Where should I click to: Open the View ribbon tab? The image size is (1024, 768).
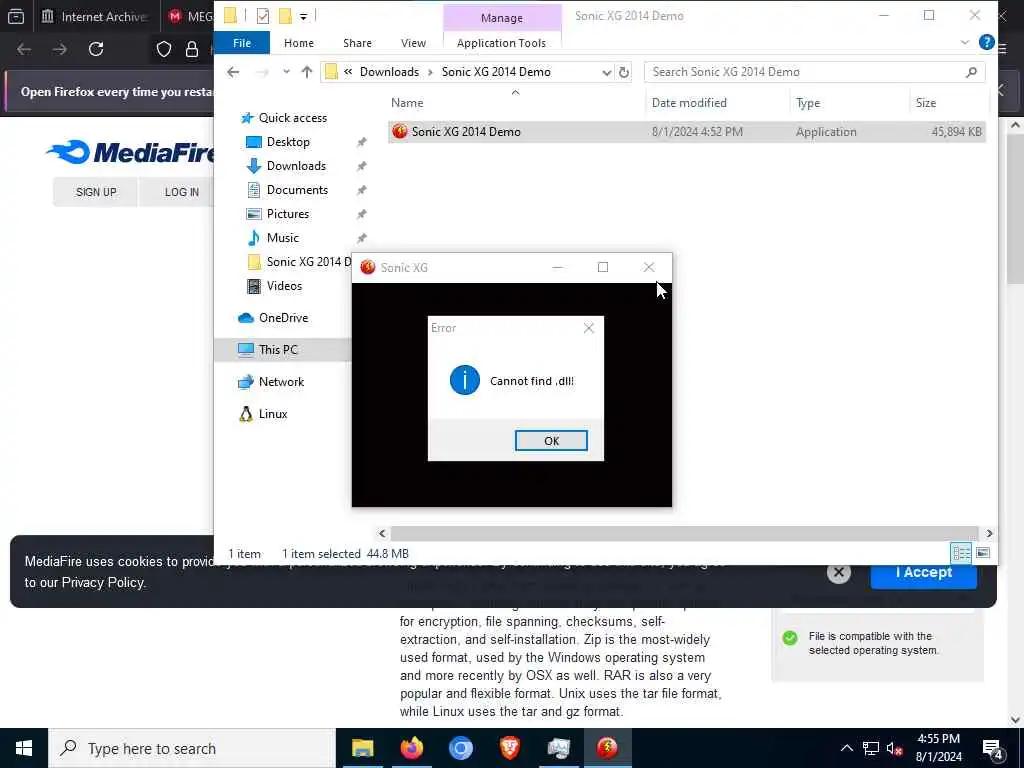click(413, 43)
